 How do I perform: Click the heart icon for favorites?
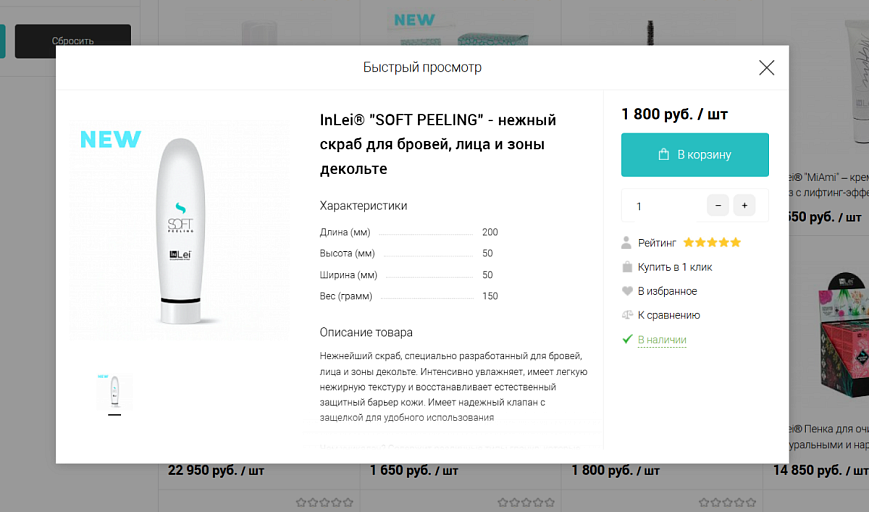627,291
